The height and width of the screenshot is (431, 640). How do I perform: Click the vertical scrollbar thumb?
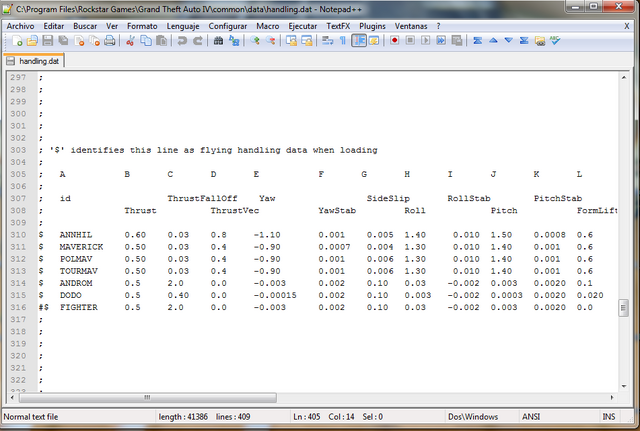623,308
